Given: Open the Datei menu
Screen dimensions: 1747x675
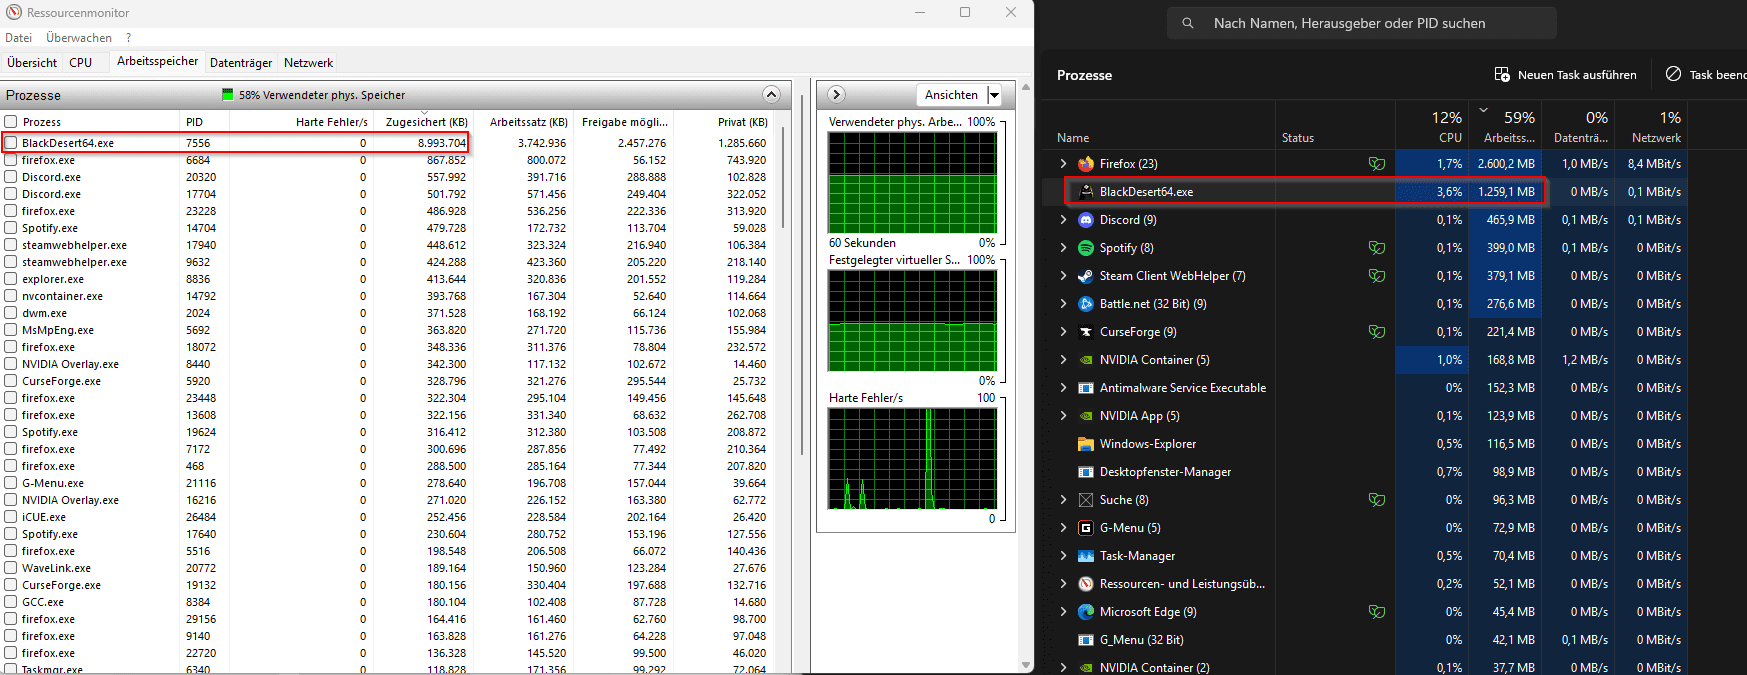Looking at the screenshot, I should (x=18, y=38).
